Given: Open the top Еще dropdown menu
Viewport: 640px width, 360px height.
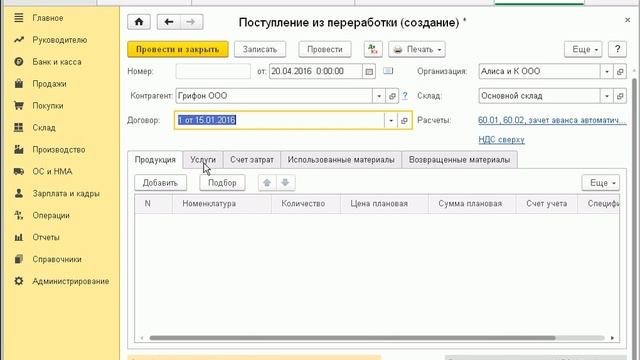Looking at the screenshot, I should point(583,49).
